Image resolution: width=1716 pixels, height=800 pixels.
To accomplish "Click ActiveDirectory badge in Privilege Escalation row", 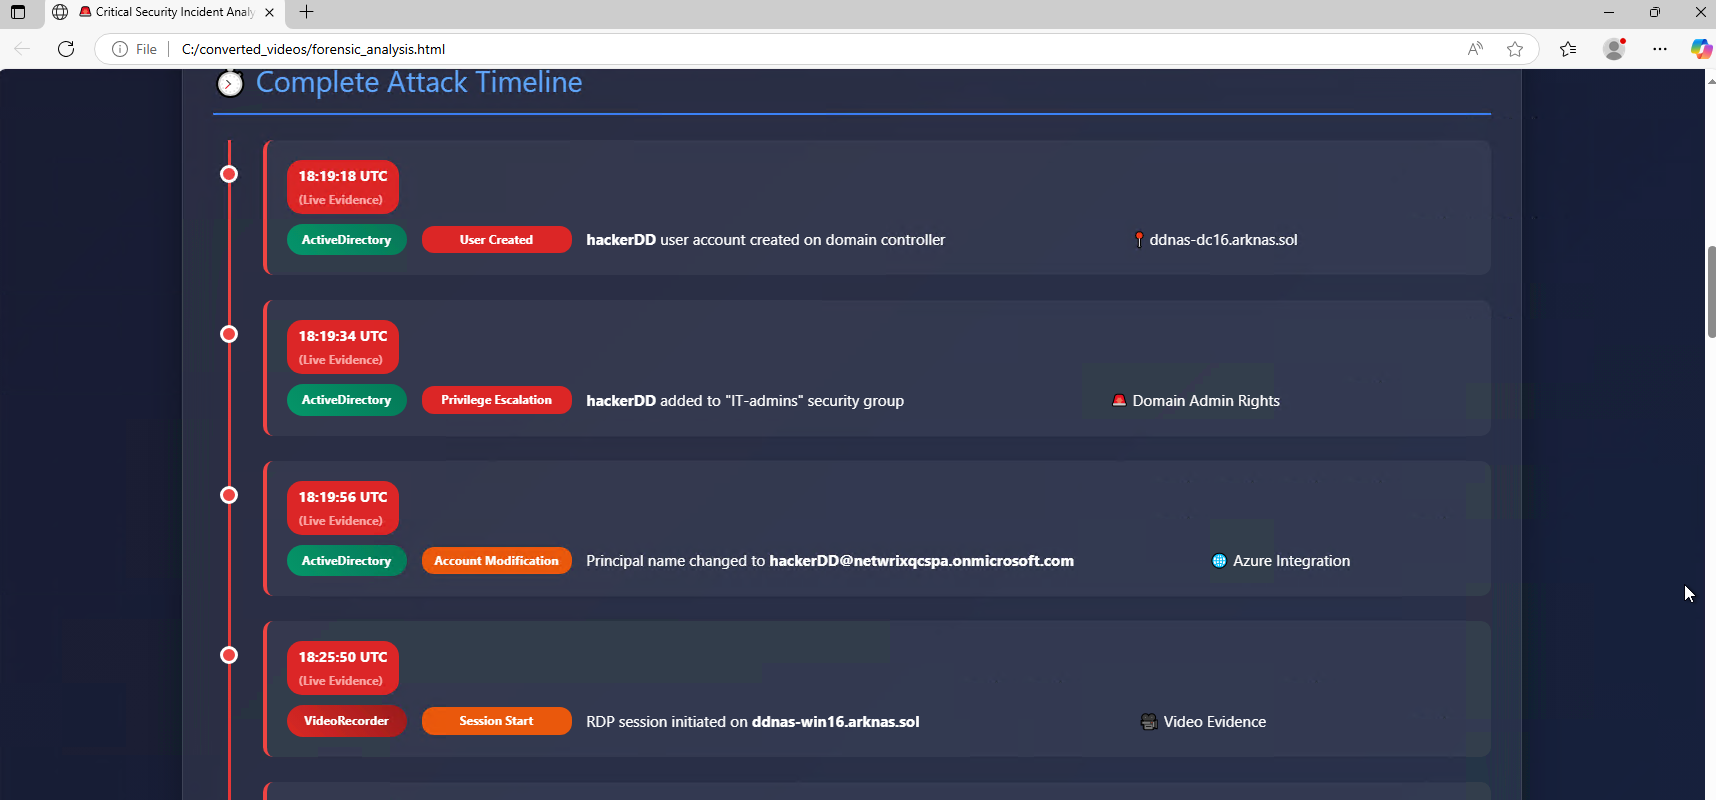I will [347, 400].
